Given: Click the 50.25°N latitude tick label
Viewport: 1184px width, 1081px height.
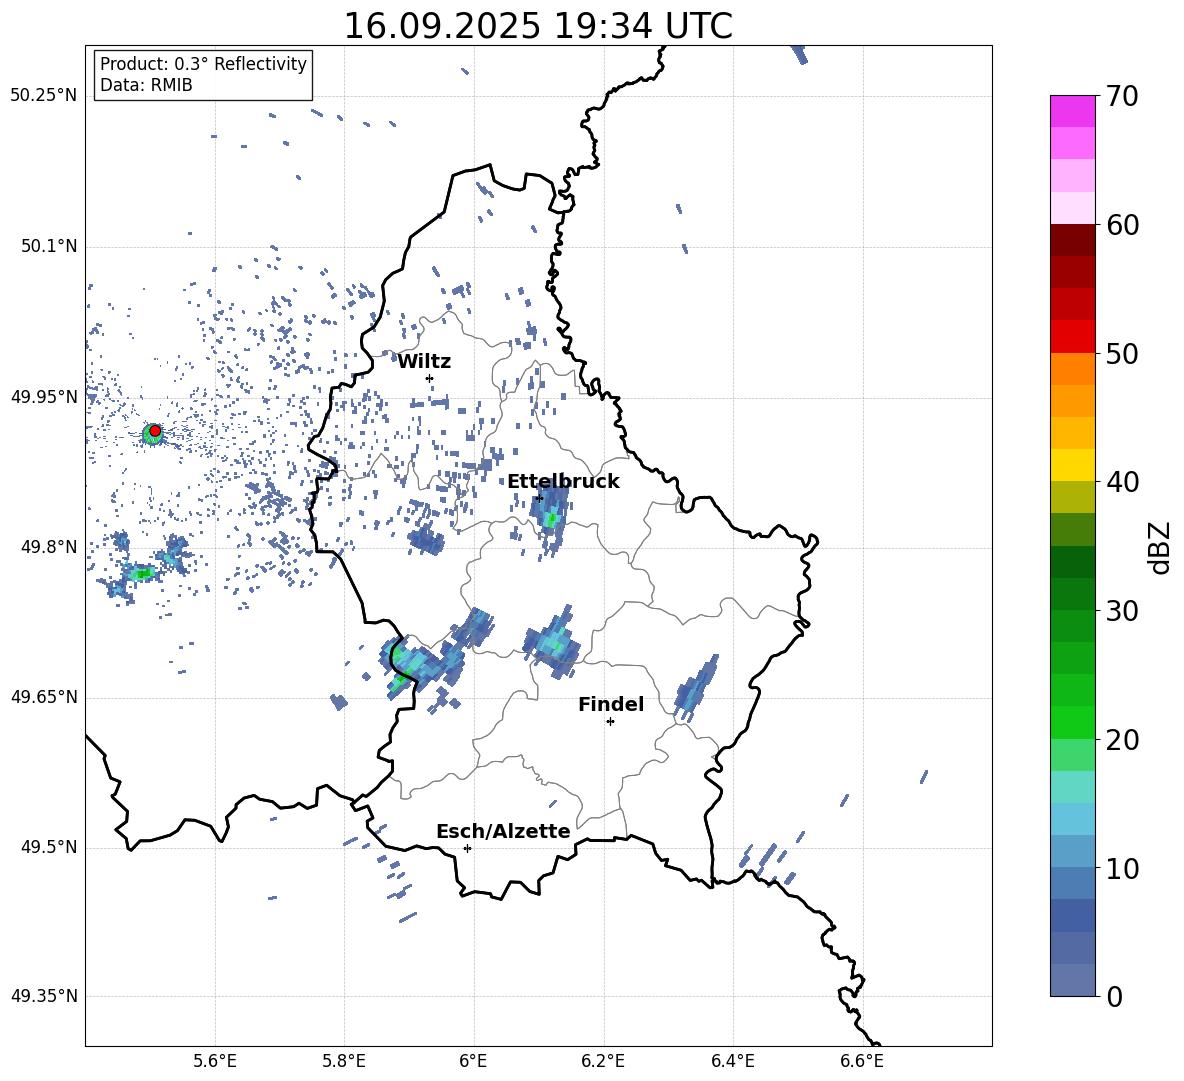Looking at the screenshot, I should coord(43,96).
